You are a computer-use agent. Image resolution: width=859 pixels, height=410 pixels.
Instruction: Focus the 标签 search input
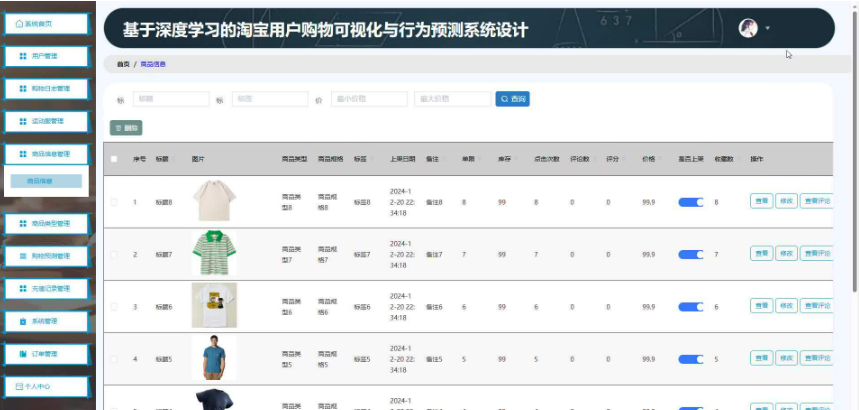[x=270, y=99]
